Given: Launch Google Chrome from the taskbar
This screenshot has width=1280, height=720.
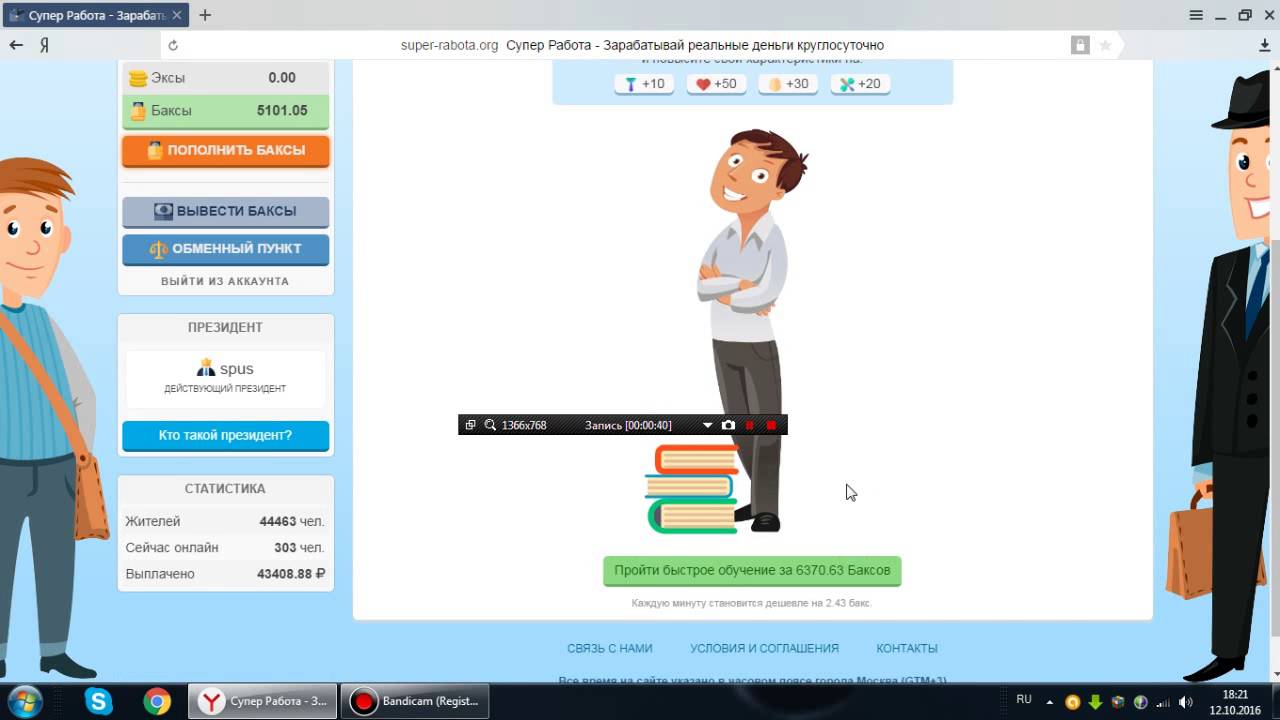Looking at the screenshot, I should point(156,701).
